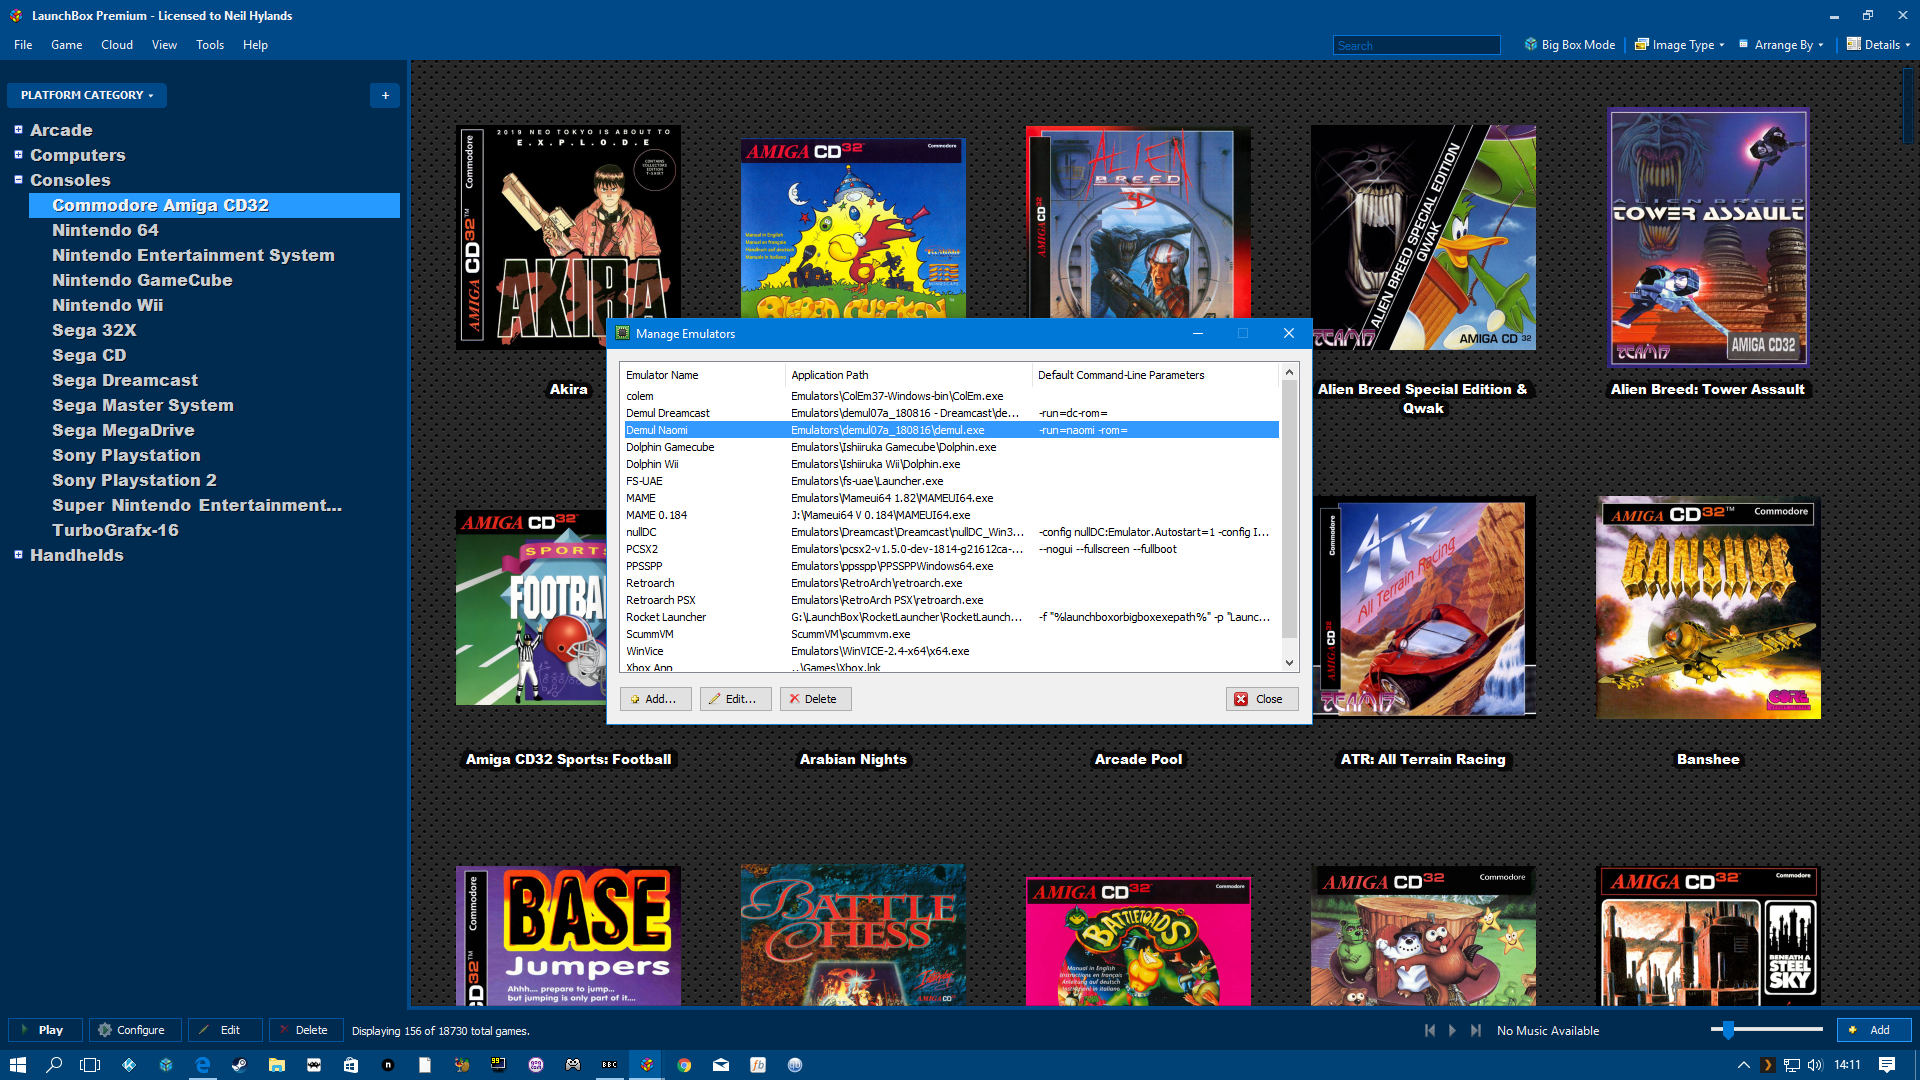Close the Manage Emulators dialog
The height and width of the screenshot is (1080, 1920).
tap(1262, 699)
